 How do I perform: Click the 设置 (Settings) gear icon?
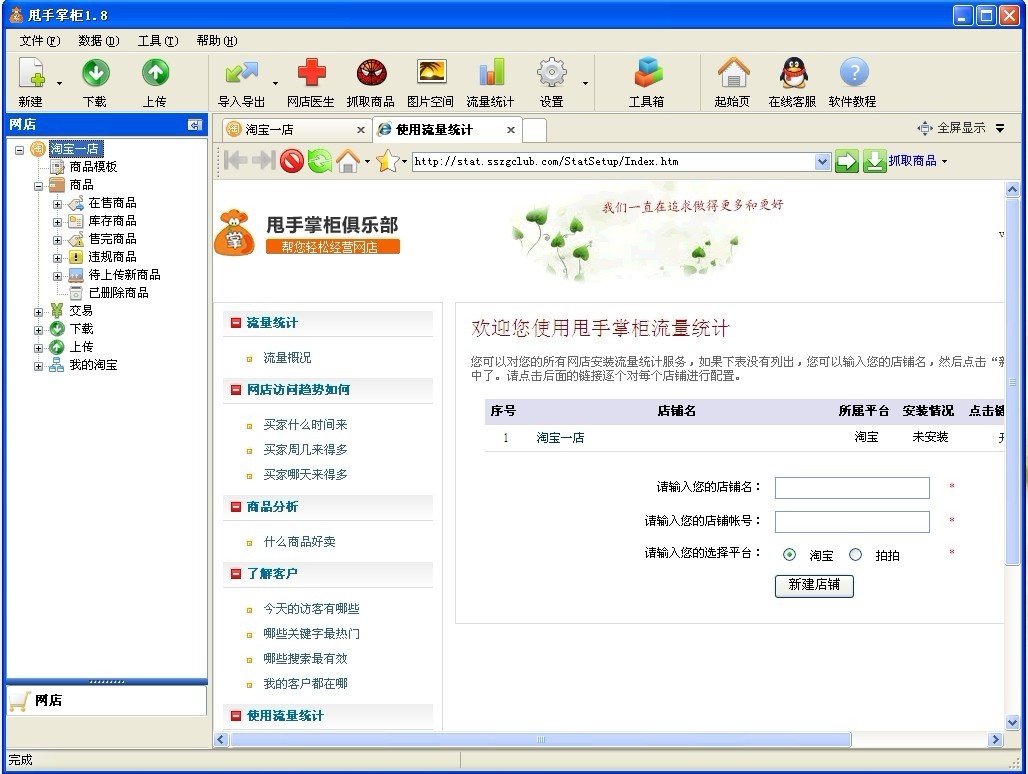pos(552,72)
